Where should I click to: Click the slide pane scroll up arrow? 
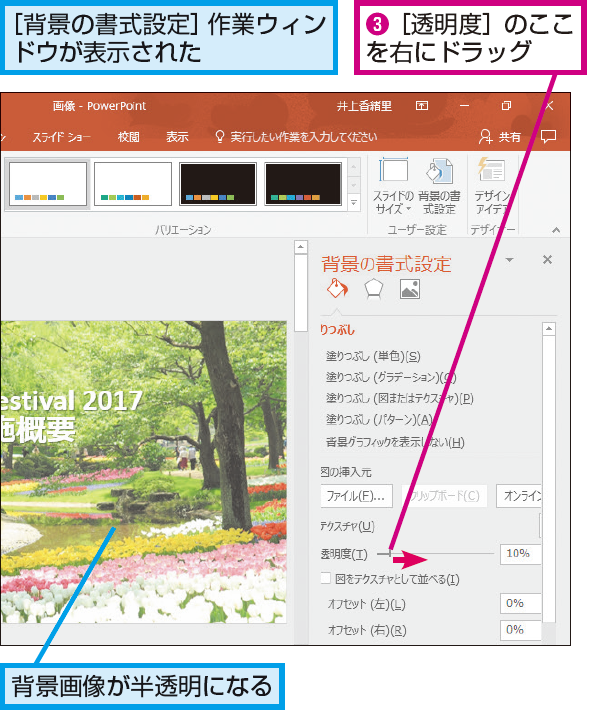(x=301, y=247)
